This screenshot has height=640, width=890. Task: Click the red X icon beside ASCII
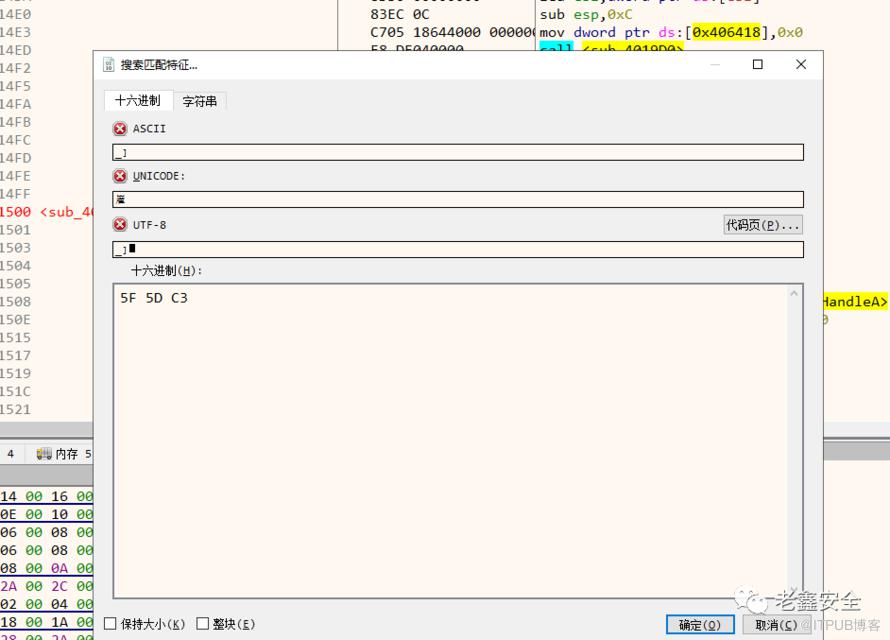120,129
